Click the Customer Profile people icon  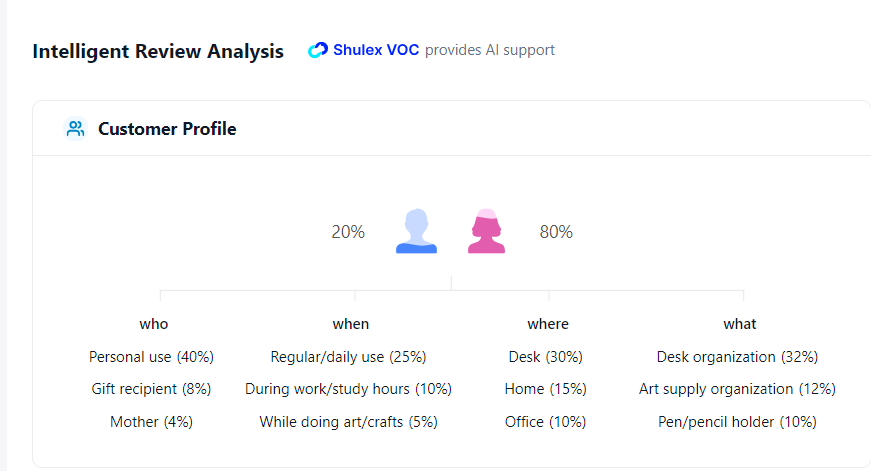pos(76,129)
